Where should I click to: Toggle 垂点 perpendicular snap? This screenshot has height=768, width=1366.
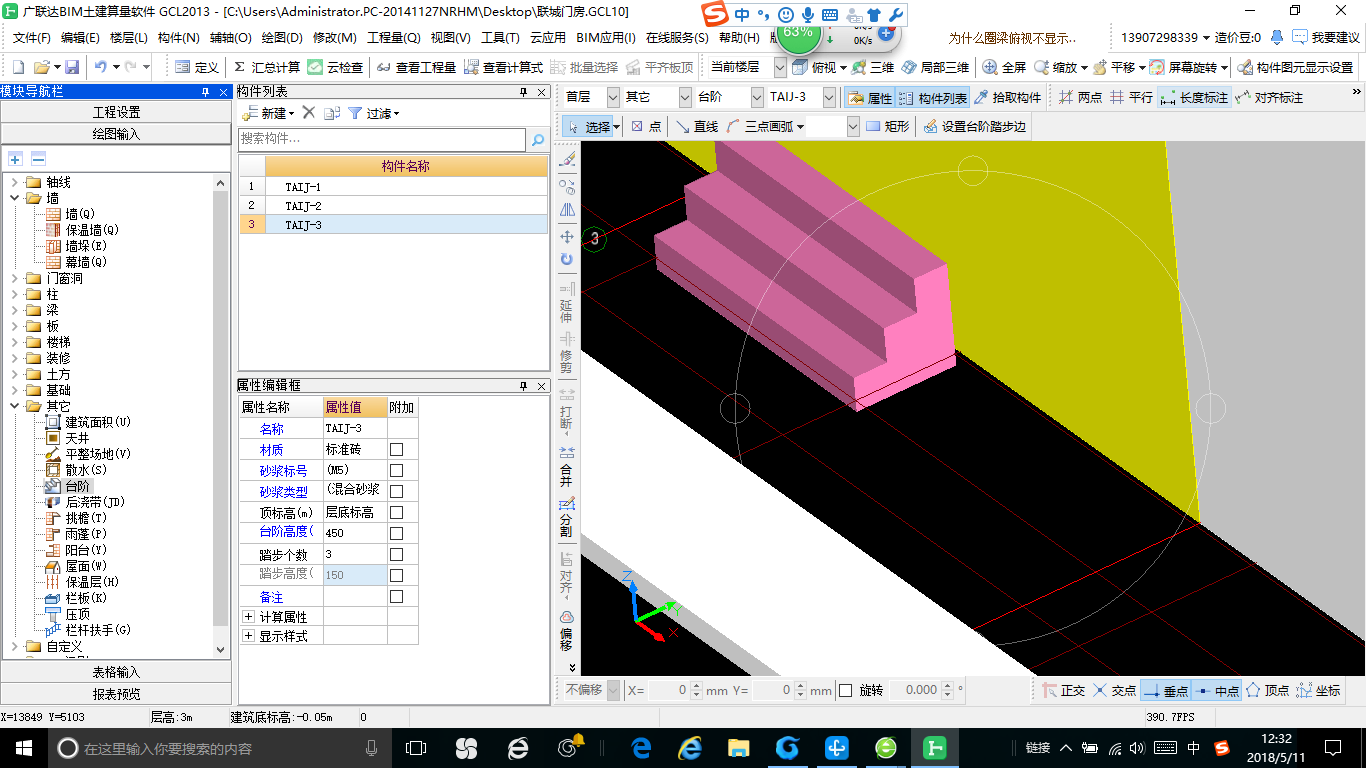1165,691
